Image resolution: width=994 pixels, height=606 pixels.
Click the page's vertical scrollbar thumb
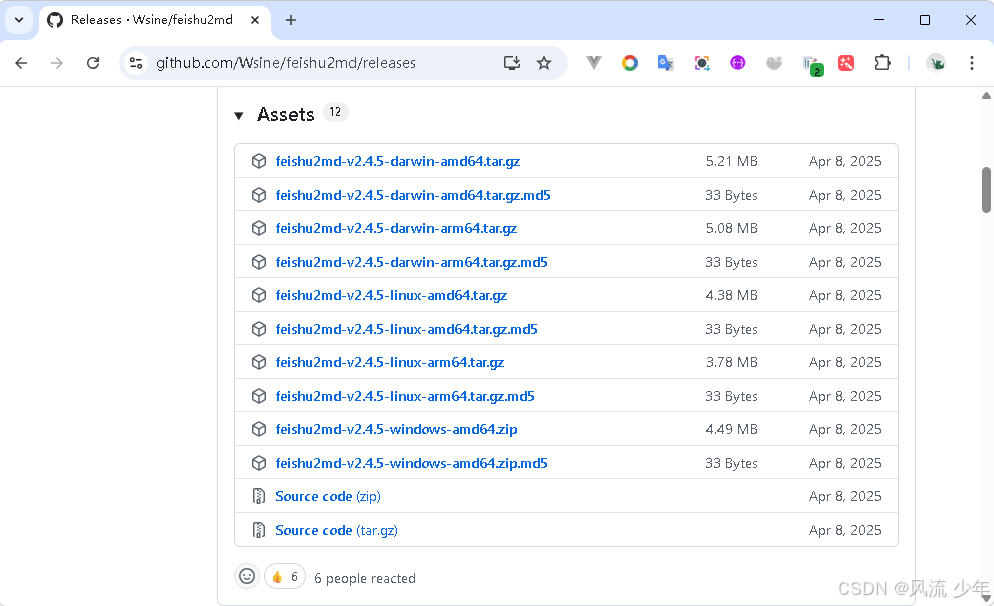point(986,190)
